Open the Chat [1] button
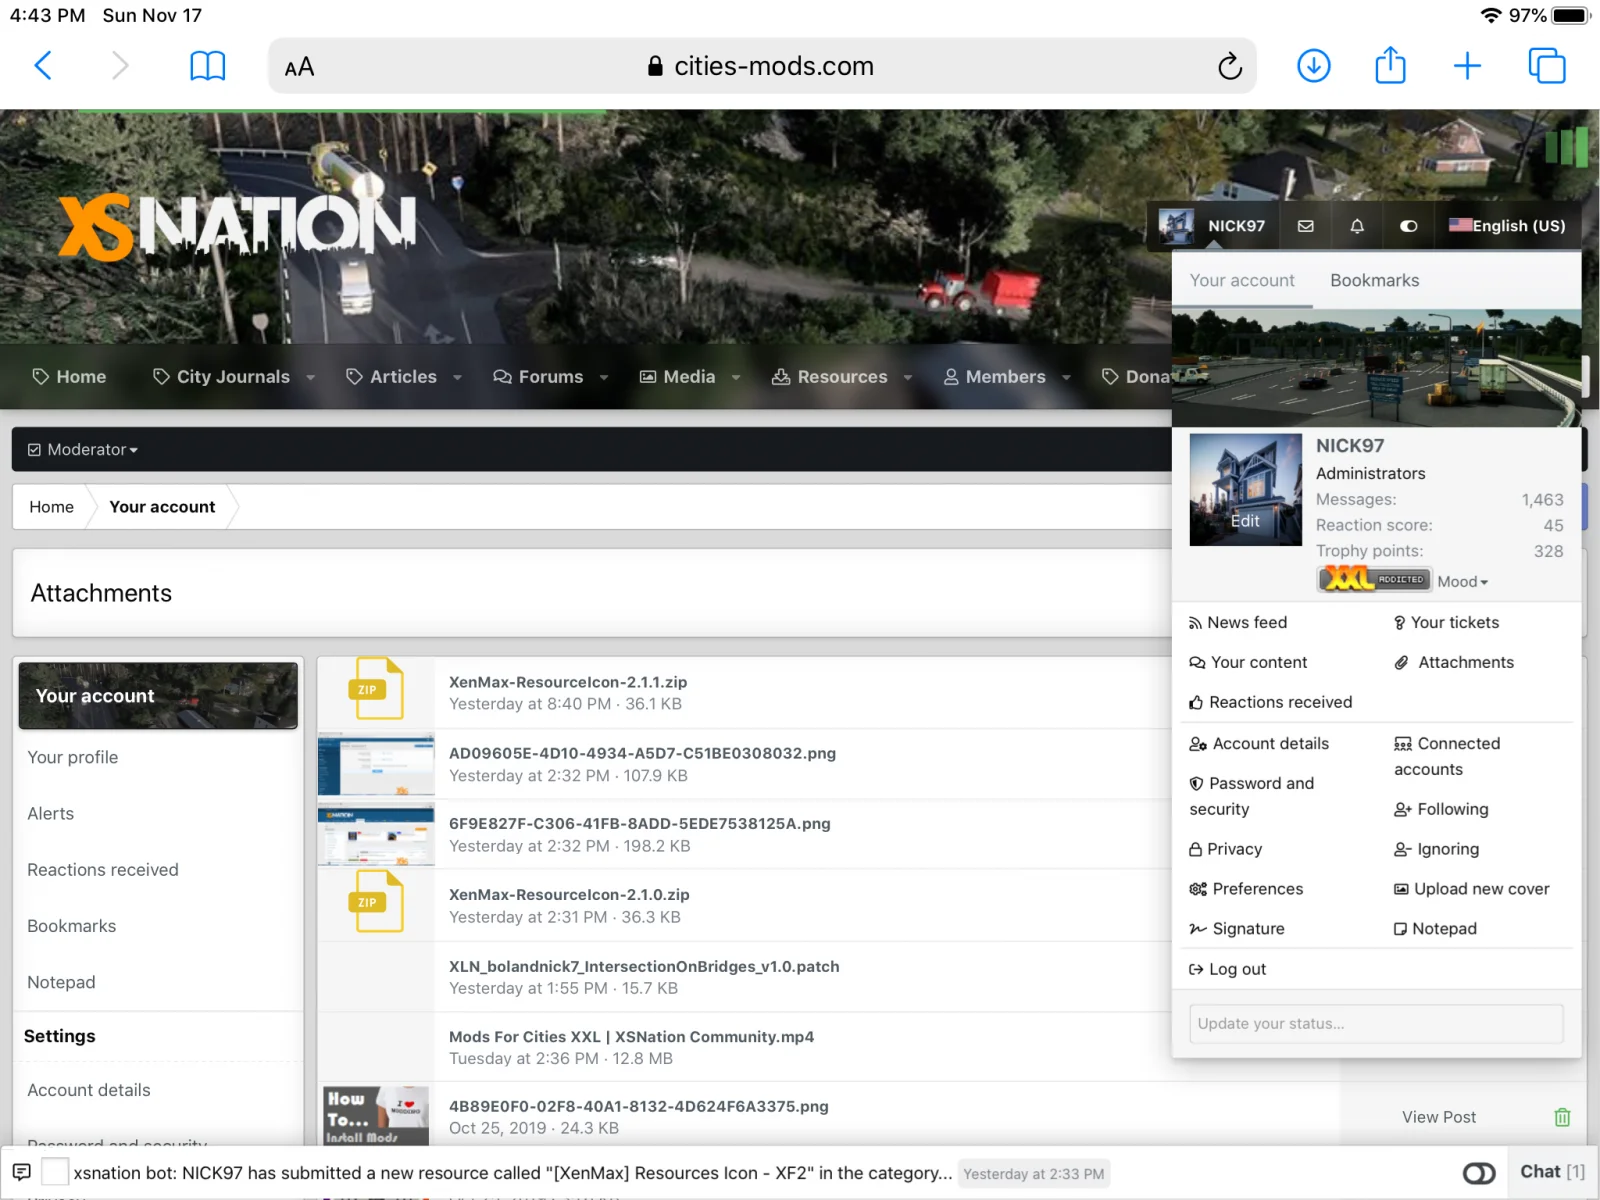1600x1200 pixels. click(x=1552, y=1172)
